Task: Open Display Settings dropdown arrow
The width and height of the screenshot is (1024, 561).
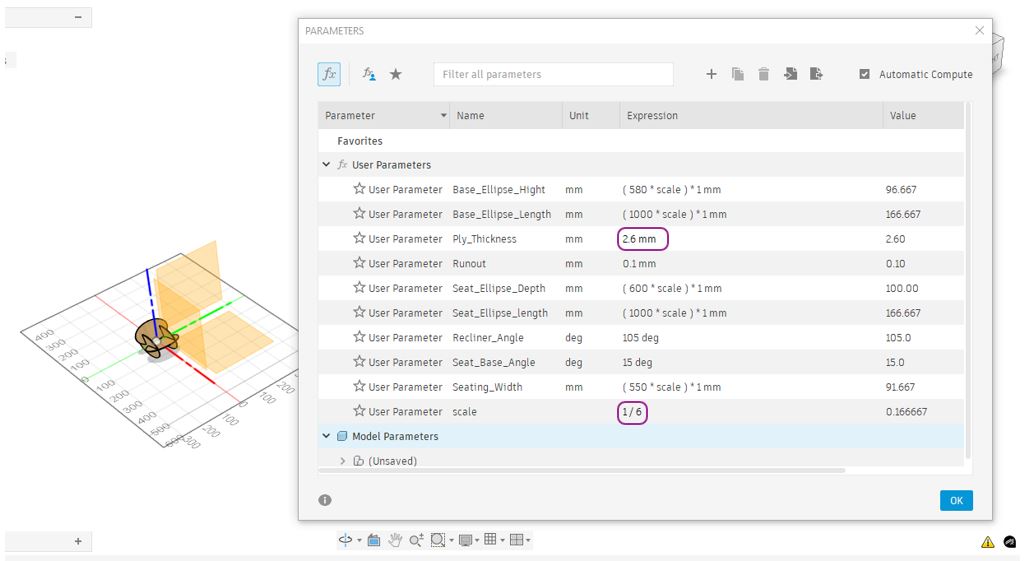Action: point(477,541)
